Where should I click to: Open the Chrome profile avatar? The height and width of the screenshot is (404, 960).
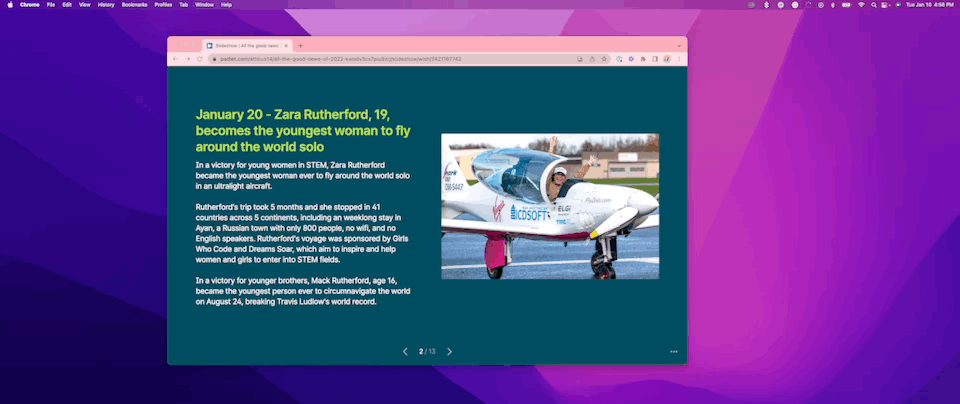click(x=667, y=59)
